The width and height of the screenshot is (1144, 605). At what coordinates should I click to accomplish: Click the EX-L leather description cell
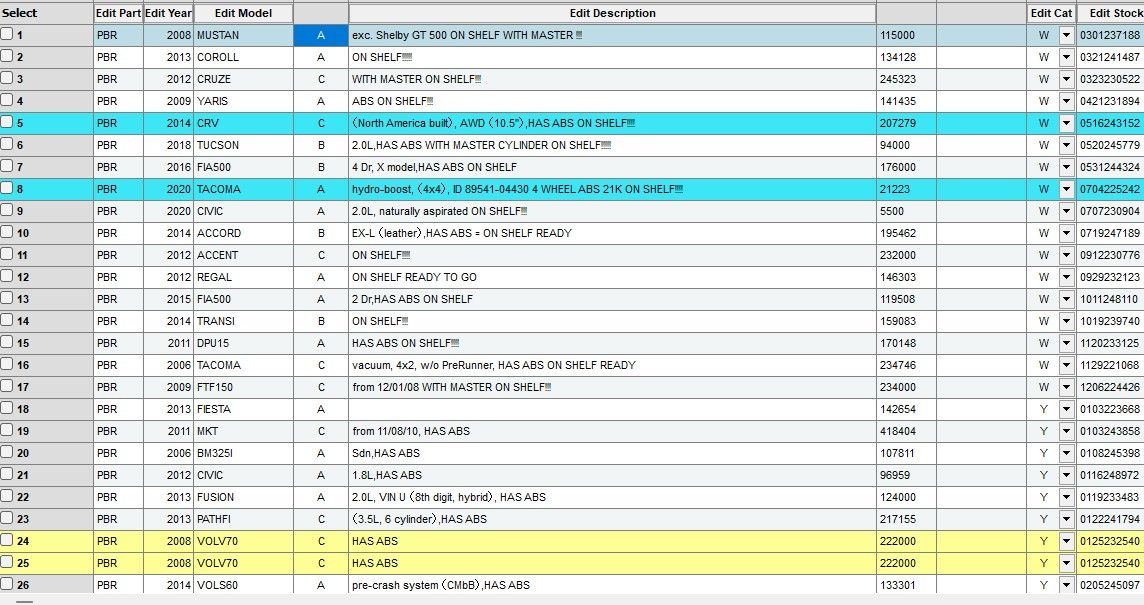pos(612,233)
